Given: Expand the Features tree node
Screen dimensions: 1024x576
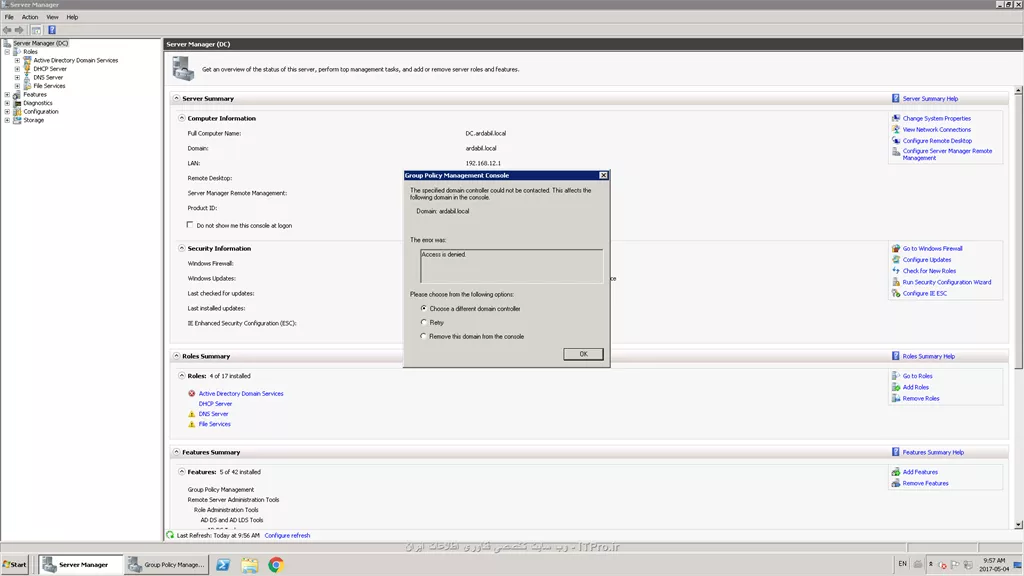Looking at the screenshot, I should pyautogui.click(x=7, y=95).
